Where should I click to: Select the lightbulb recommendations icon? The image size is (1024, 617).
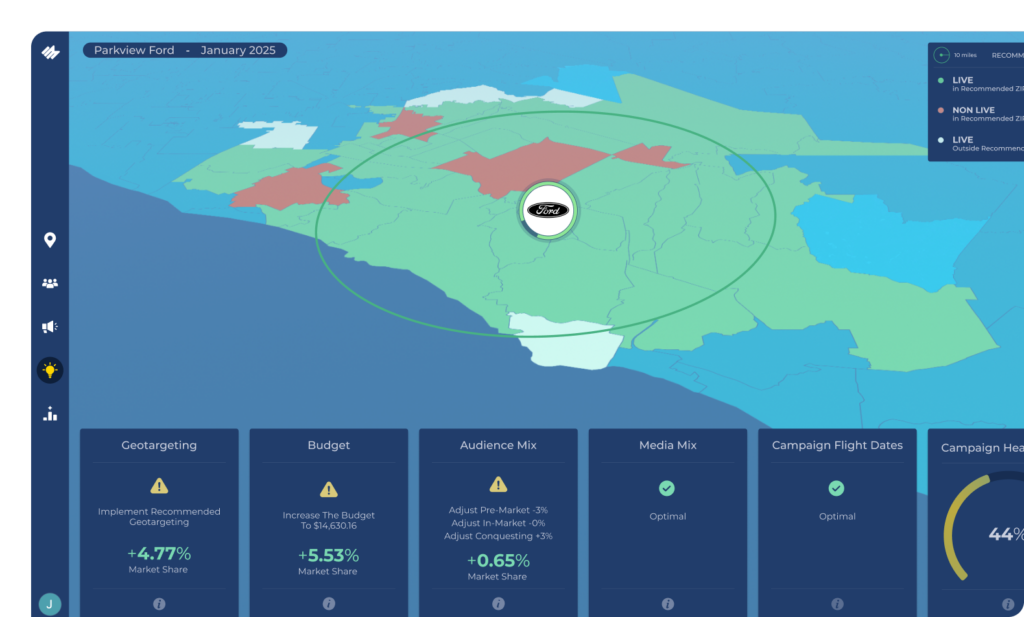pyautogui.click(x=50, y=370)
